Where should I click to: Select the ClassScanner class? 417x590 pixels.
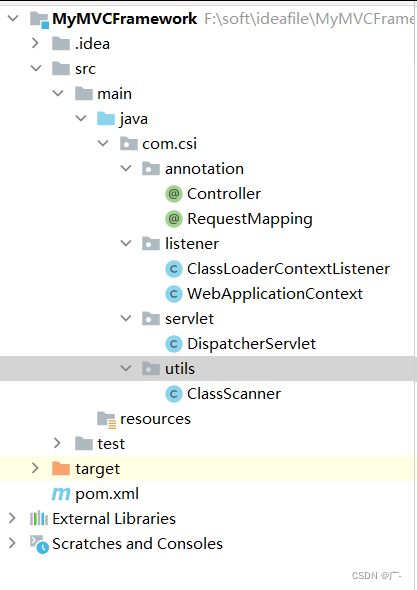[x=234, y=394]
